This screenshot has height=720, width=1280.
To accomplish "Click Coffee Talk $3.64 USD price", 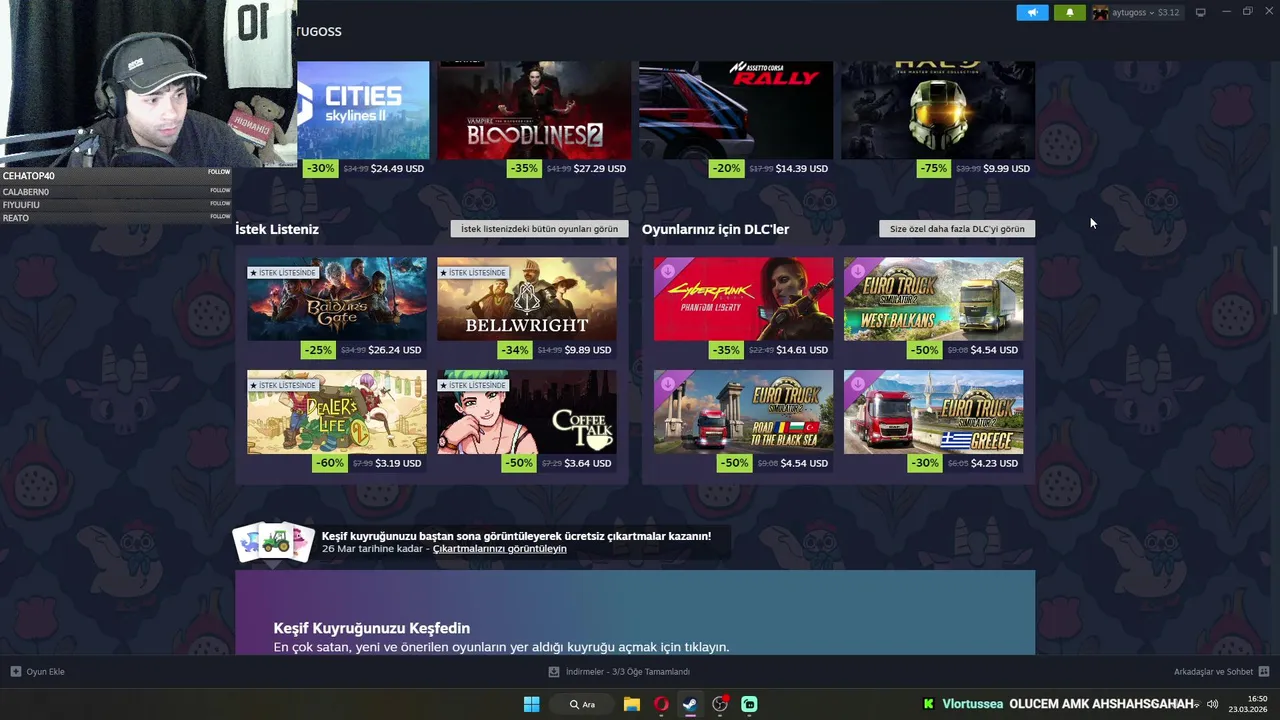I will click(x=588, y=463).
